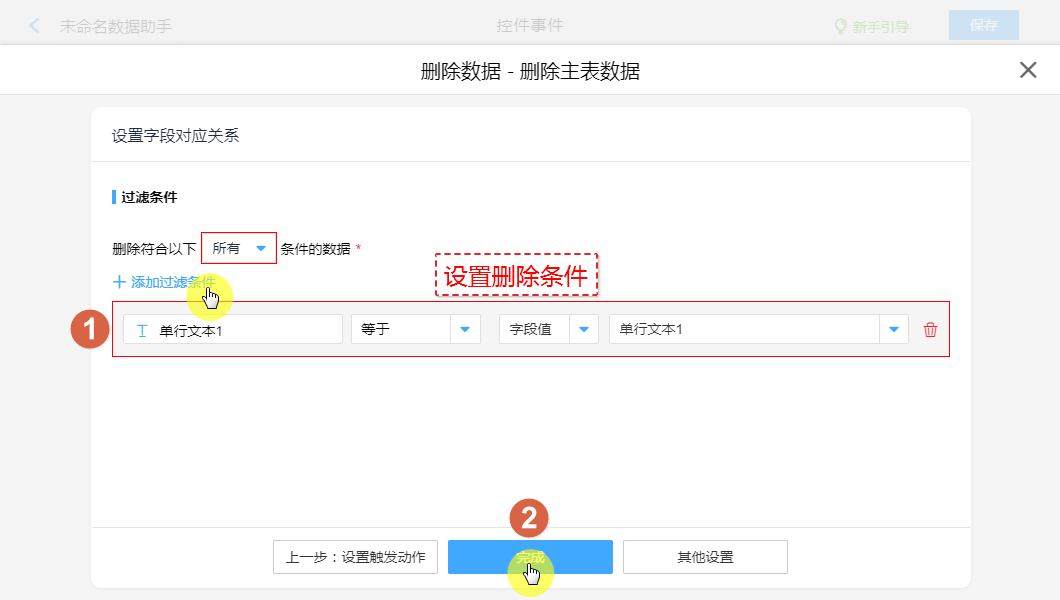Click the red 设置删除条件 annotation label

(516, 275)
